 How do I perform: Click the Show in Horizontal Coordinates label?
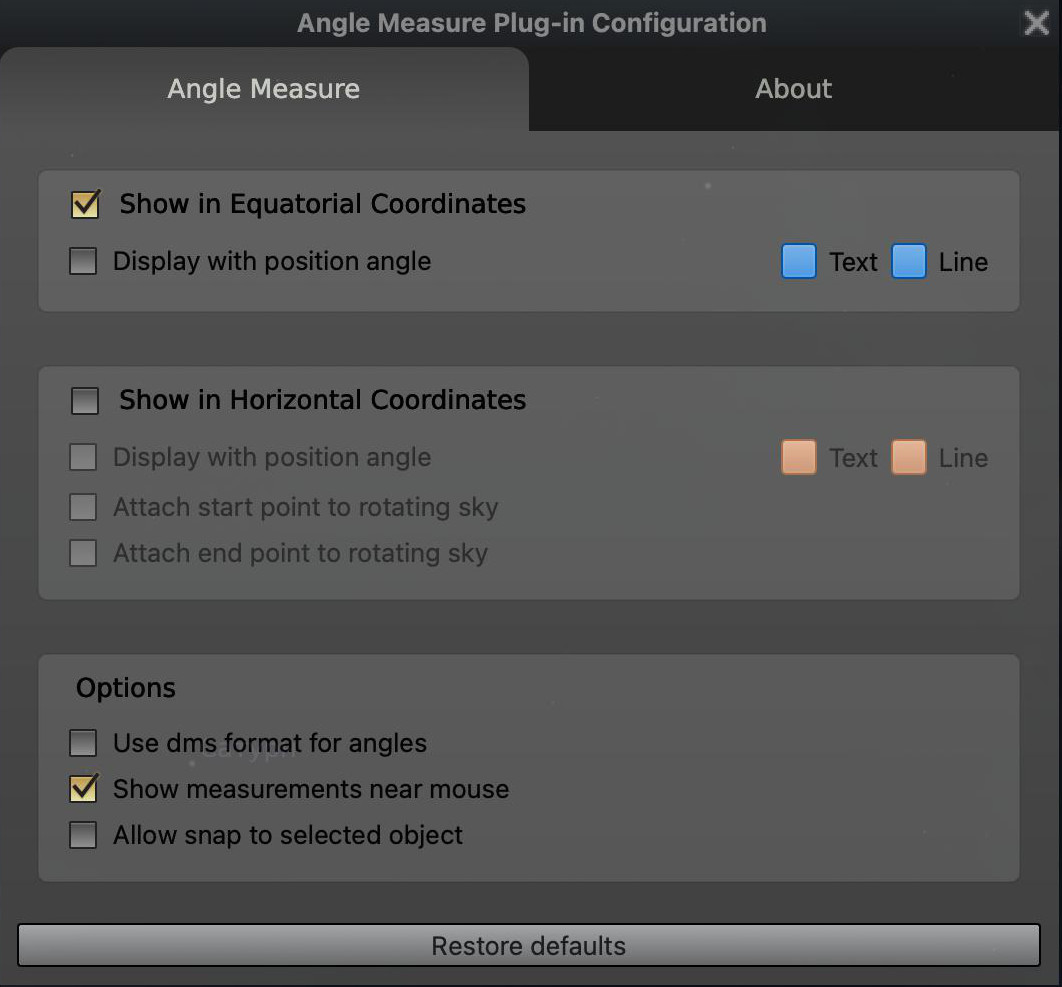pyautogui.click(x=322, y=400)
